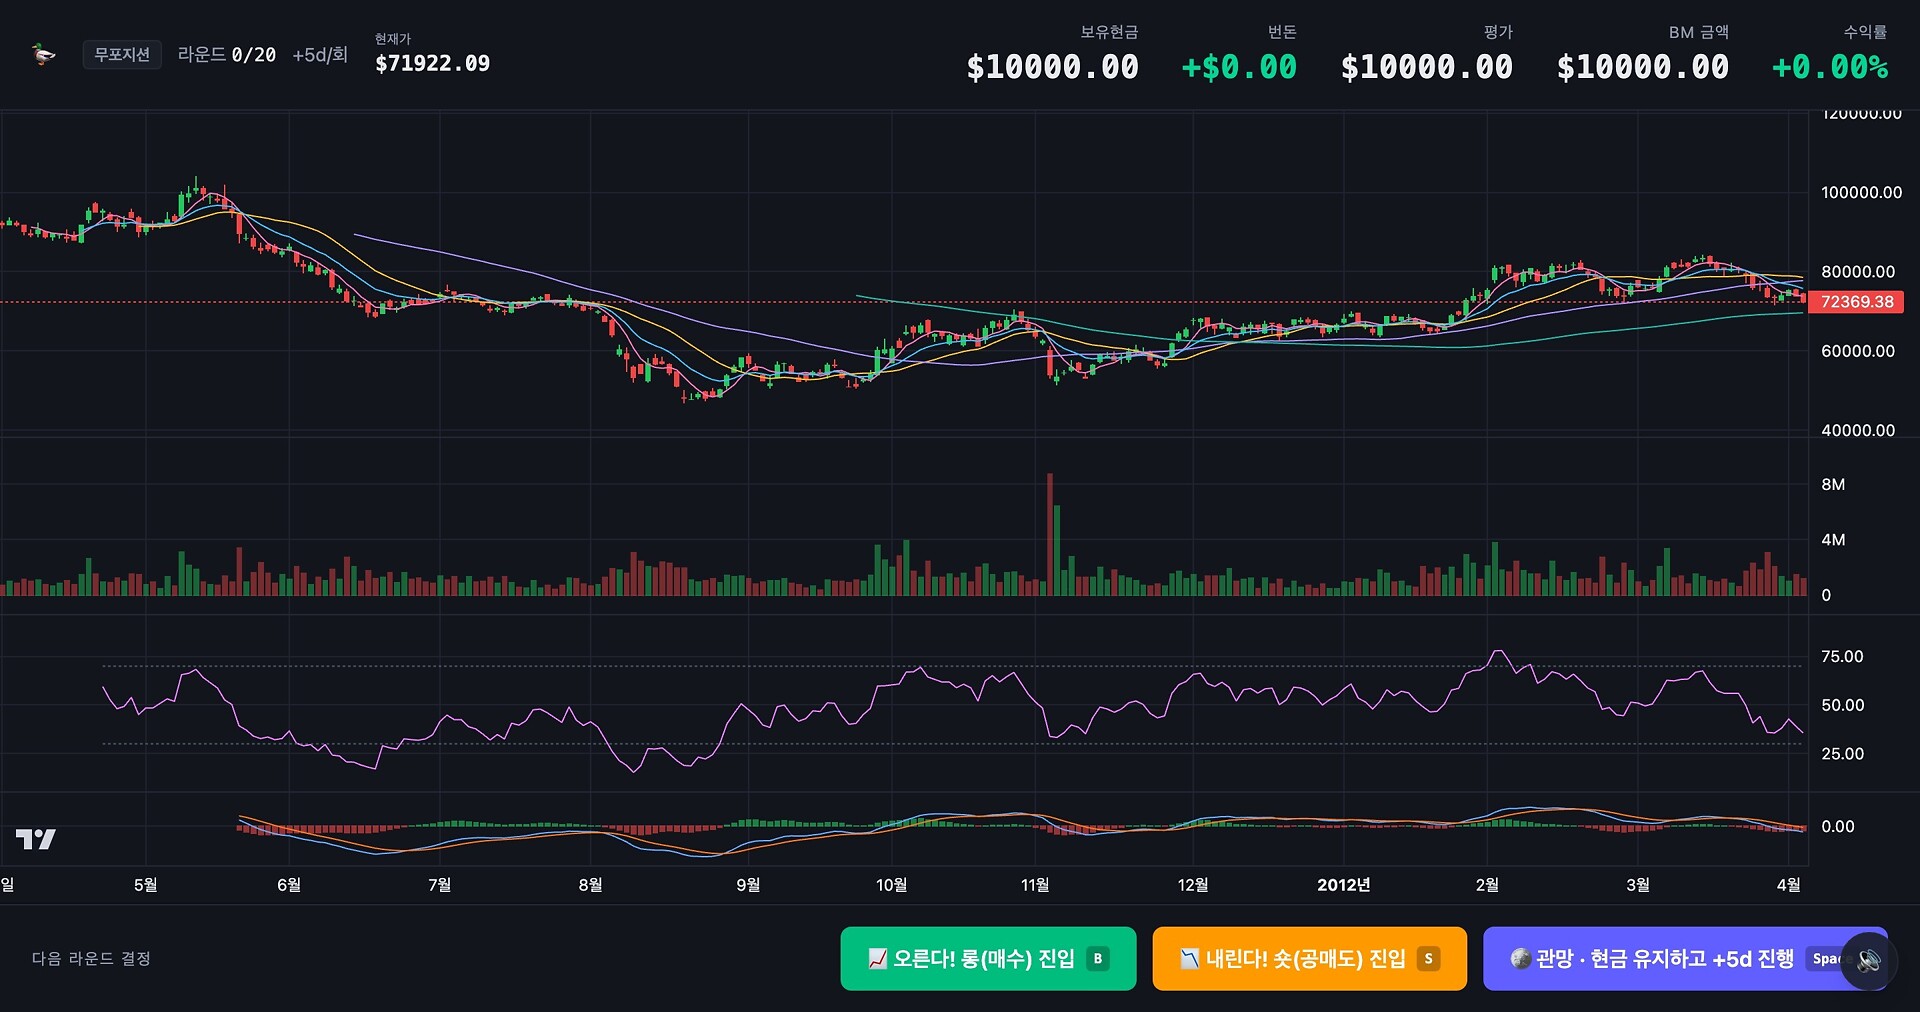Click the 0.00 MACD axis label

pyautogui.click(x=1838, y=827)
